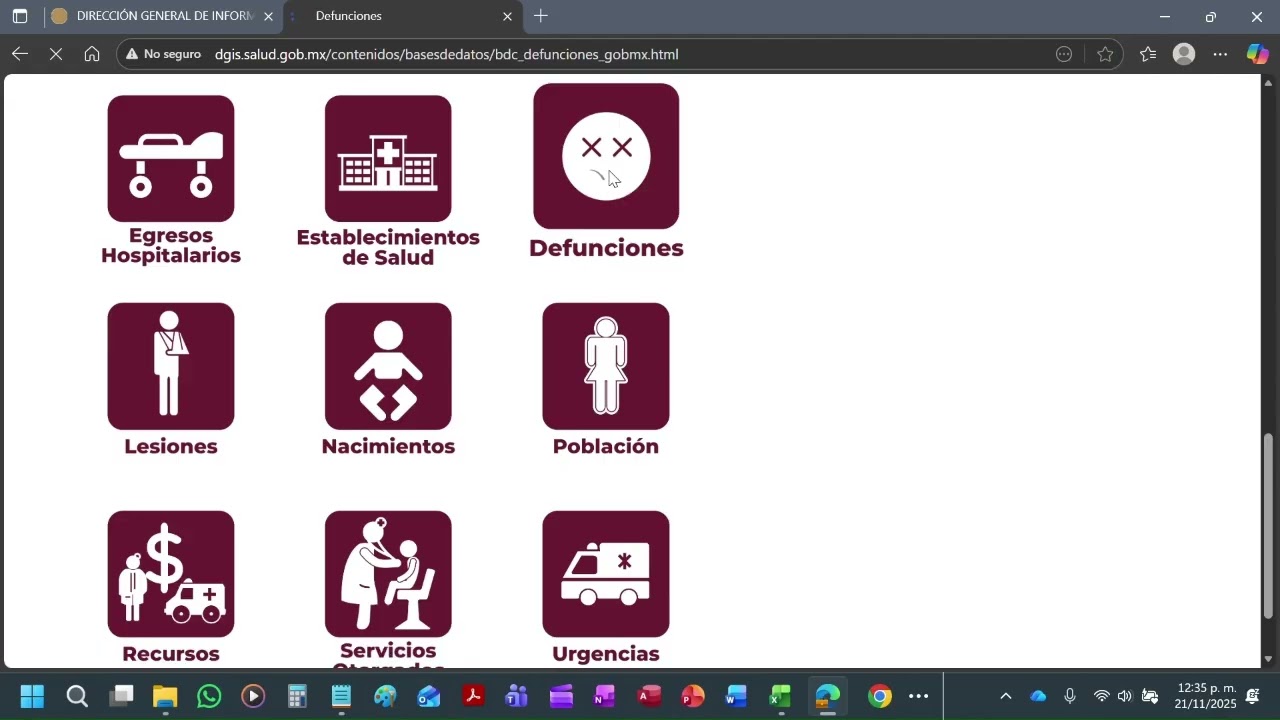Click the Urgencias text label
Image resolution: width=1280 pixels, height=720 pixels.
606,654
